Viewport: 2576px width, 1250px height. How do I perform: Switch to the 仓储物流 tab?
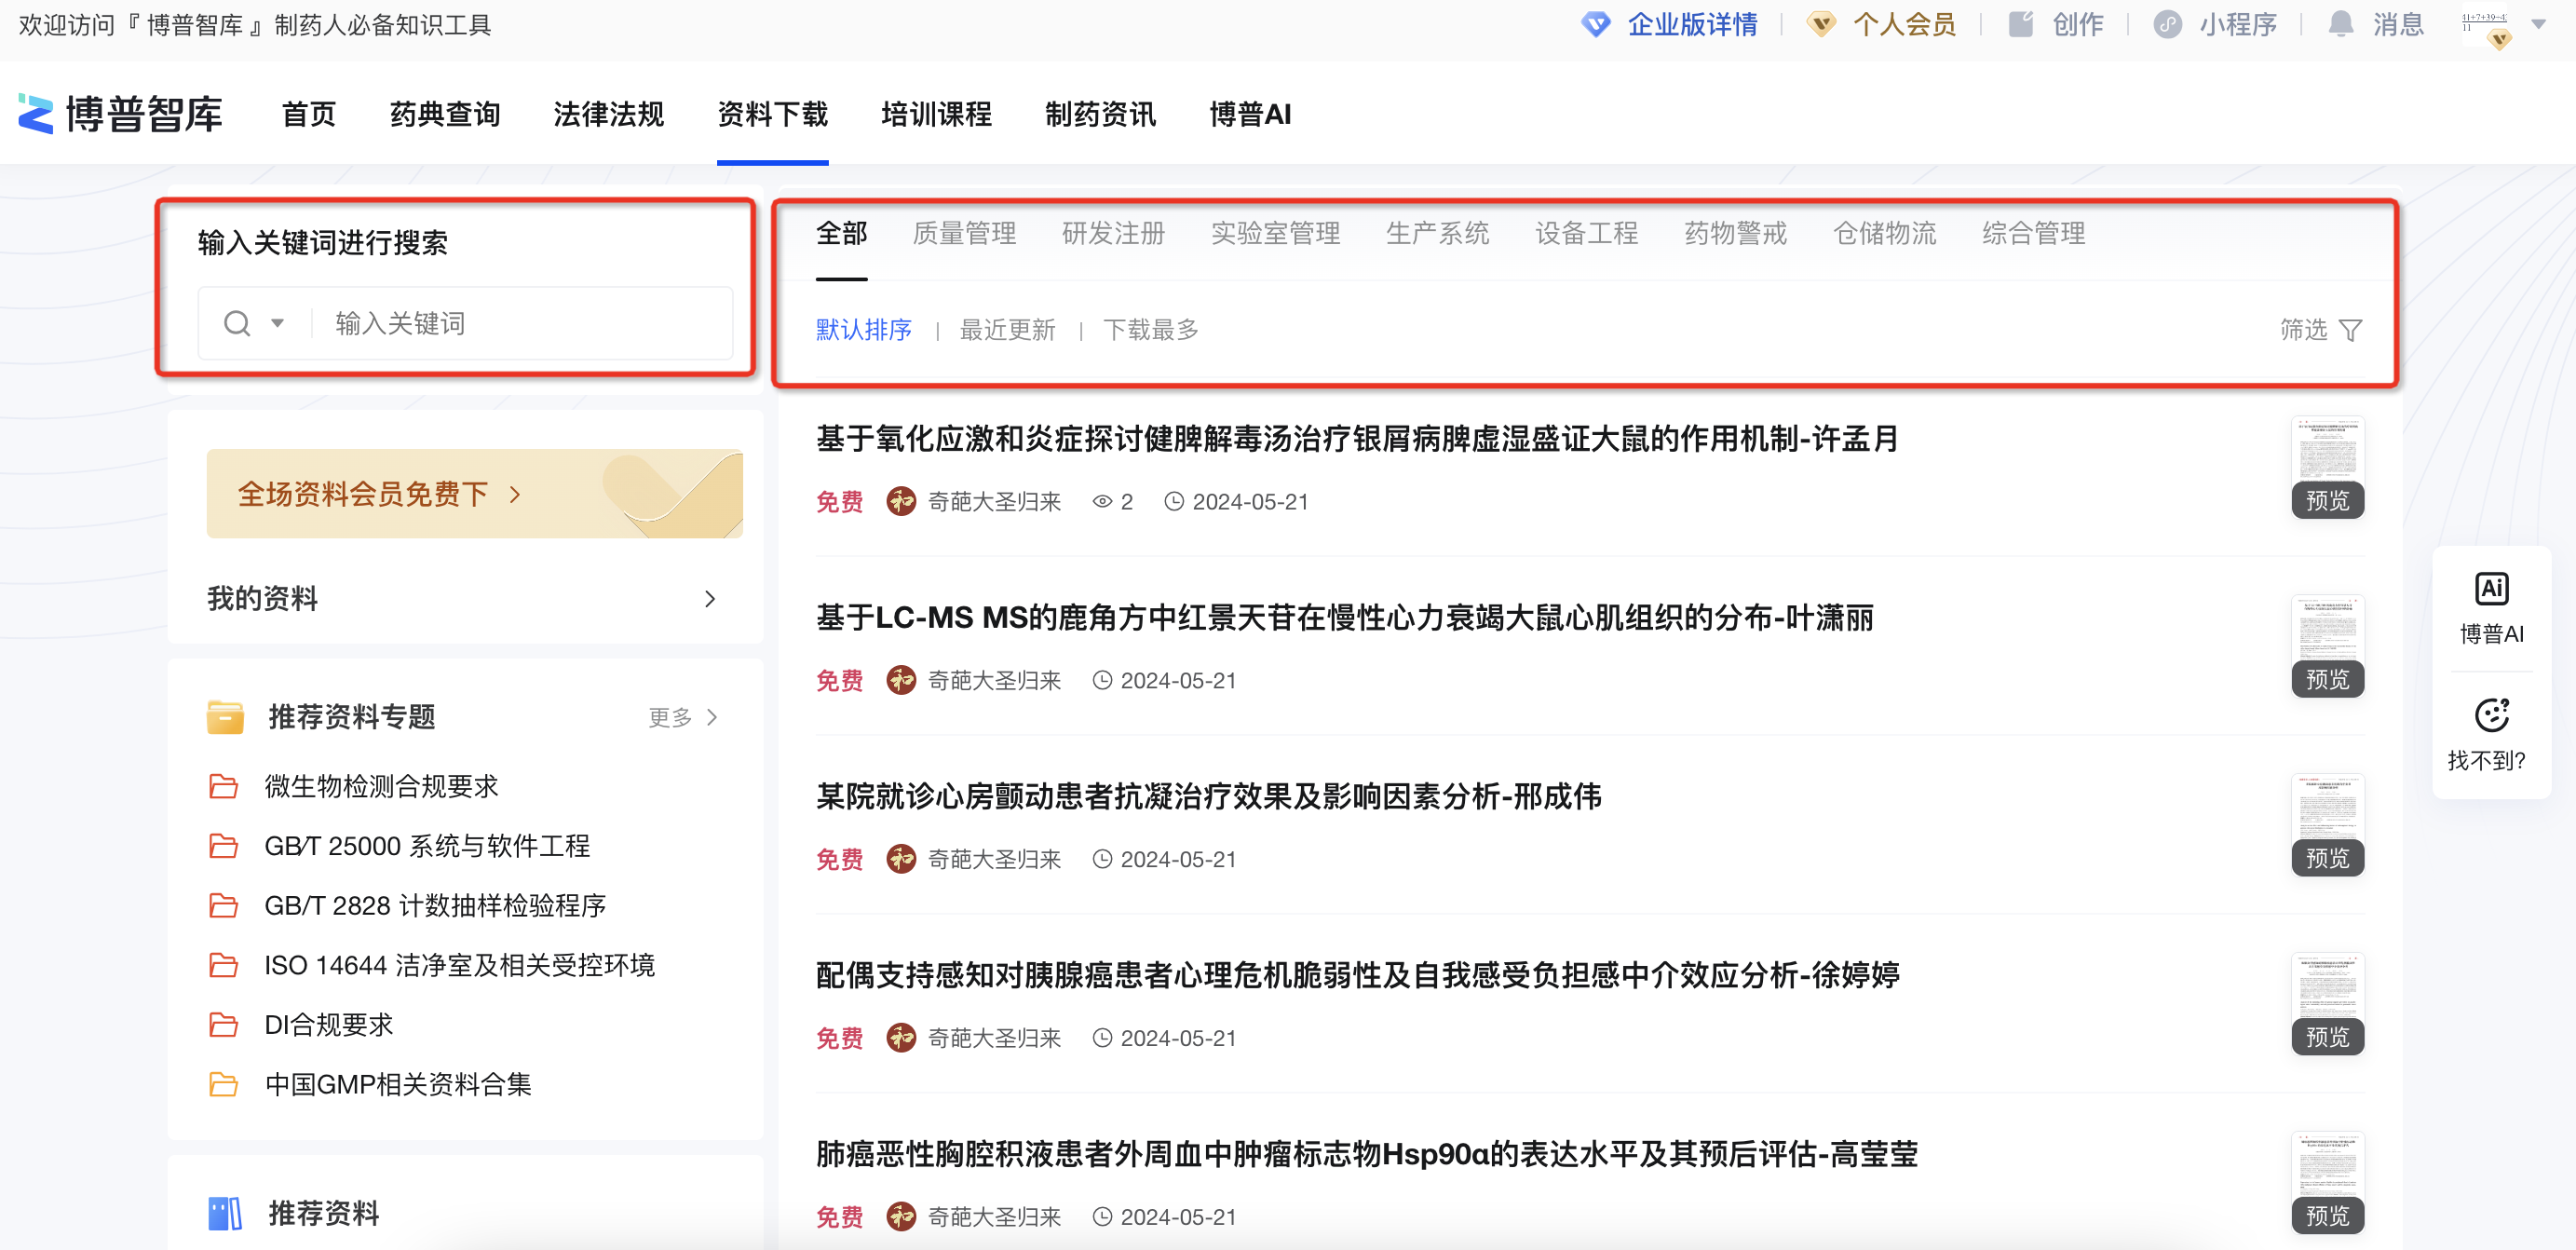[1884, 234]
